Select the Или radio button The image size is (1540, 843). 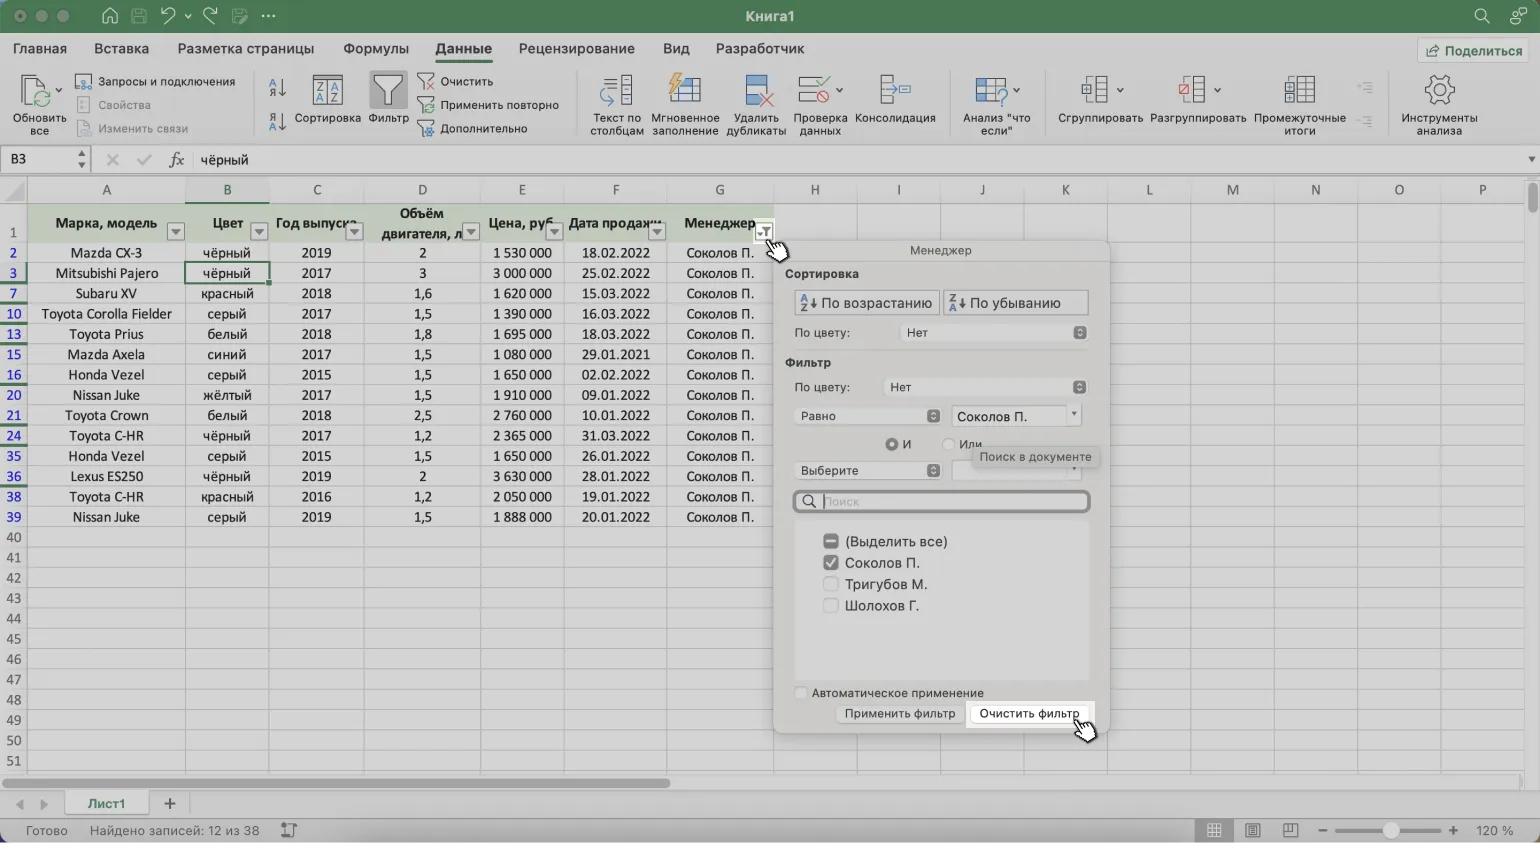click(x=949, y=444)
